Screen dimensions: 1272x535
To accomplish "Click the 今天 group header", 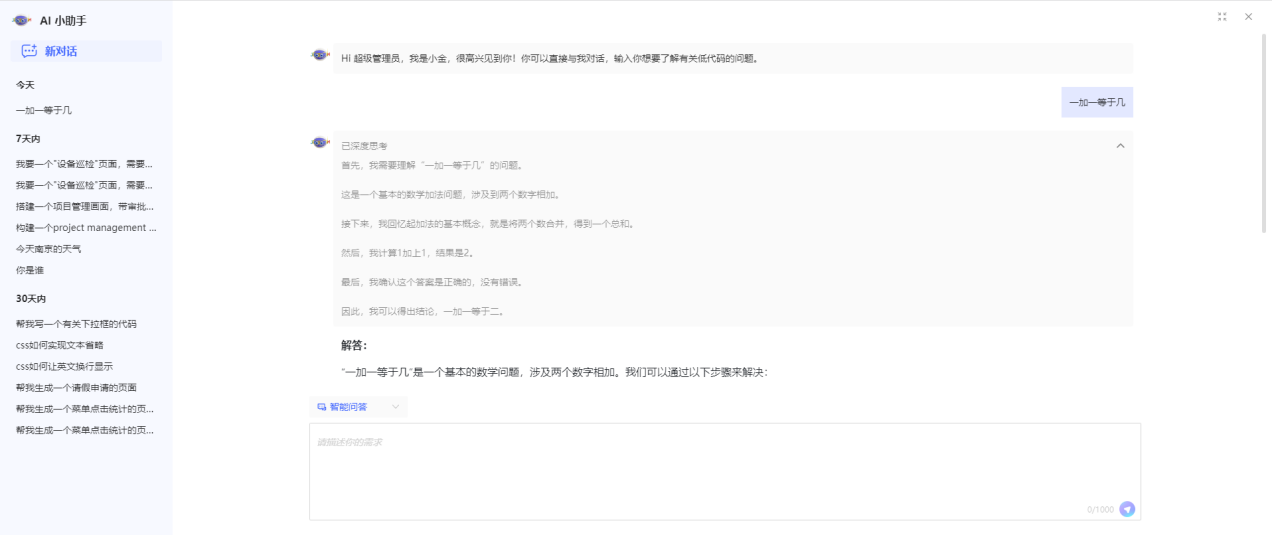I will pyautogui.click(x=25, y=85).
